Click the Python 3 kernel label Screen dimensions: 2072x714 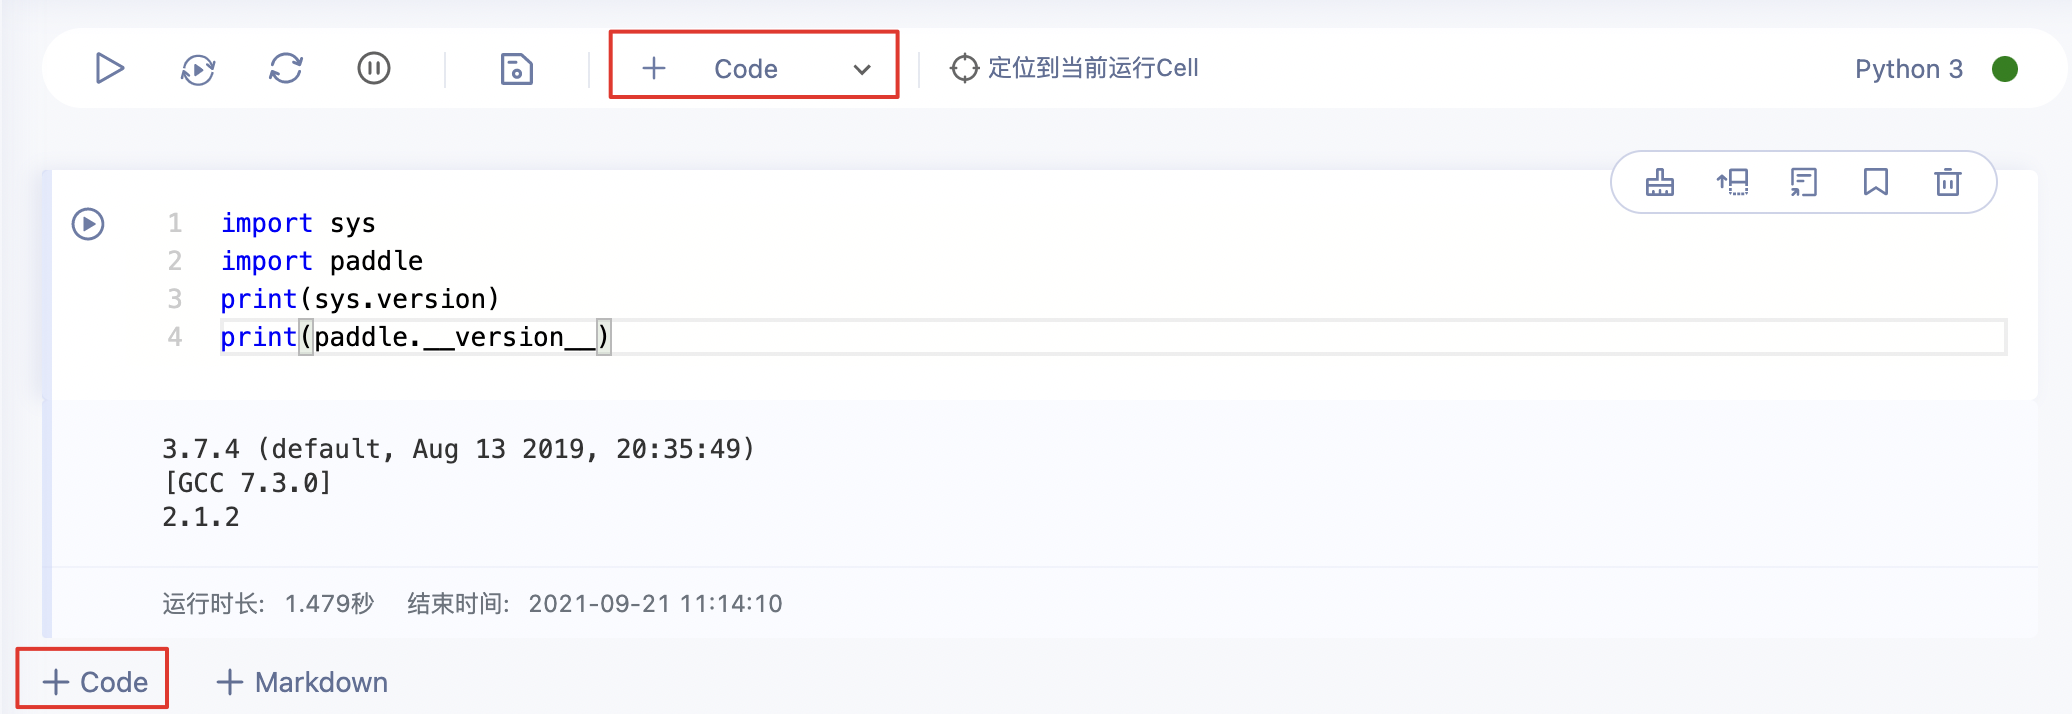1909,69
